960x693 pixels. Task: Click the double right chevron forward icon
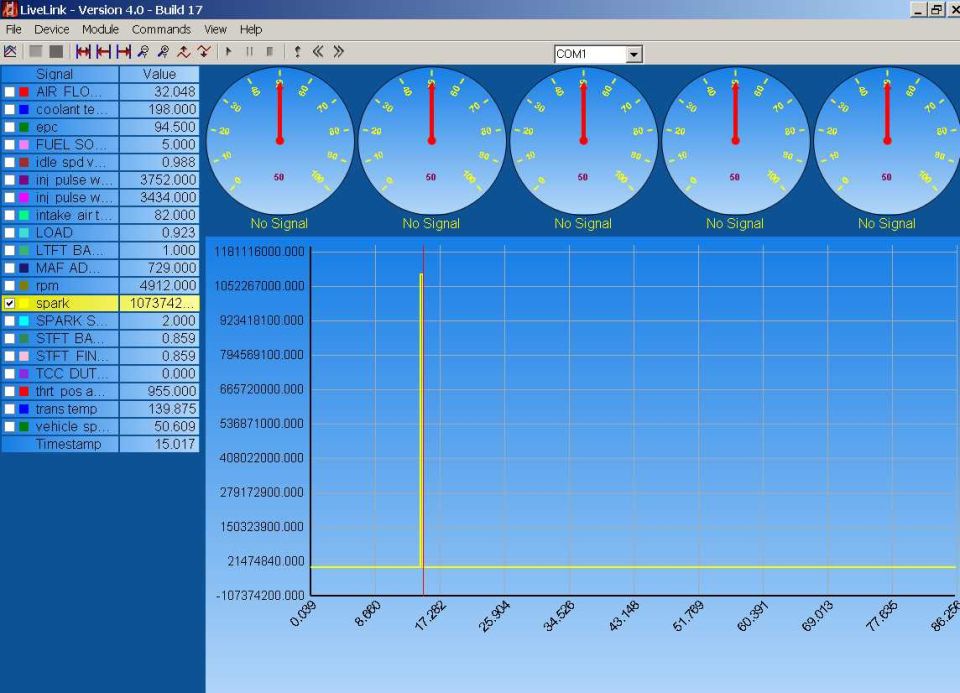(339, 52)
